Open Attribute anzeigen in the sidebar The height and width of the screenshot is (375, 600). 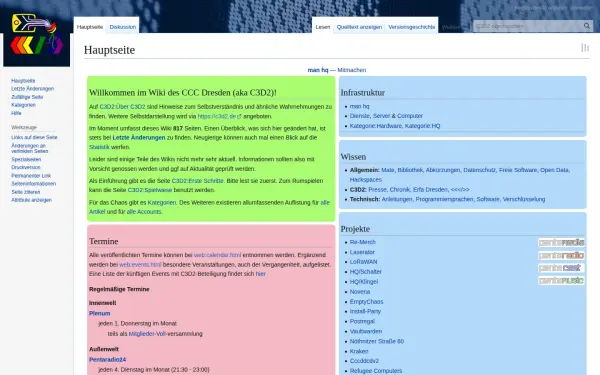pos(31,200)
